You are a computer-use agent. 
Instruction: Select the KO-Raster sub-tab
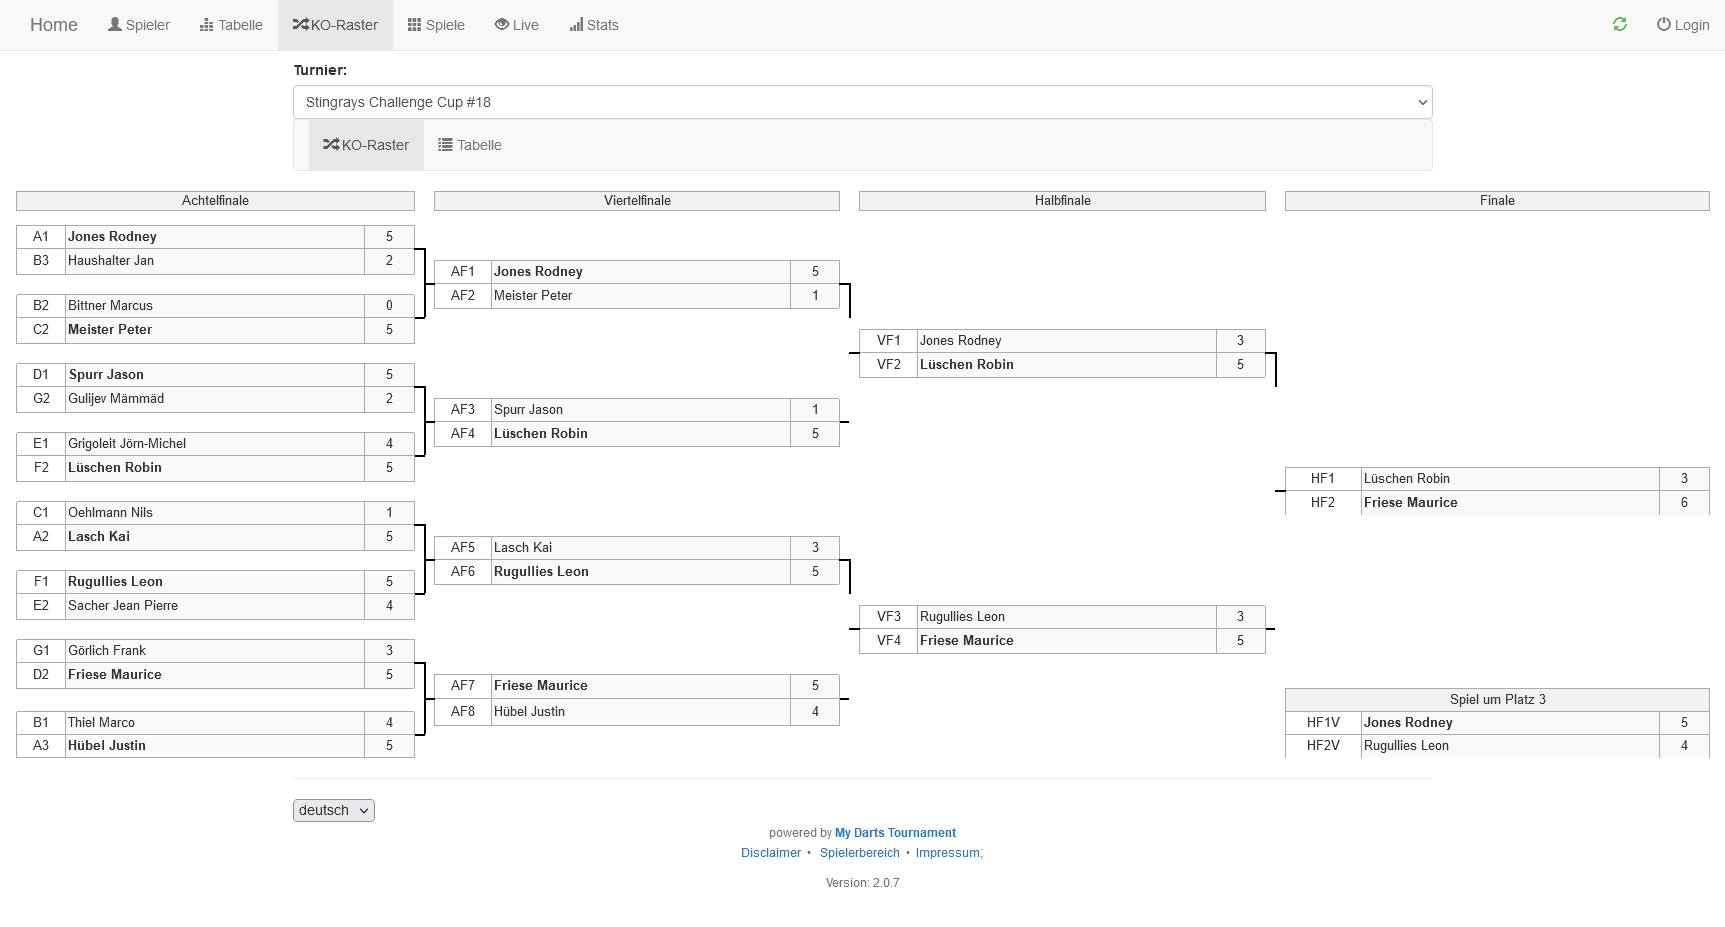tap(366, 145)
